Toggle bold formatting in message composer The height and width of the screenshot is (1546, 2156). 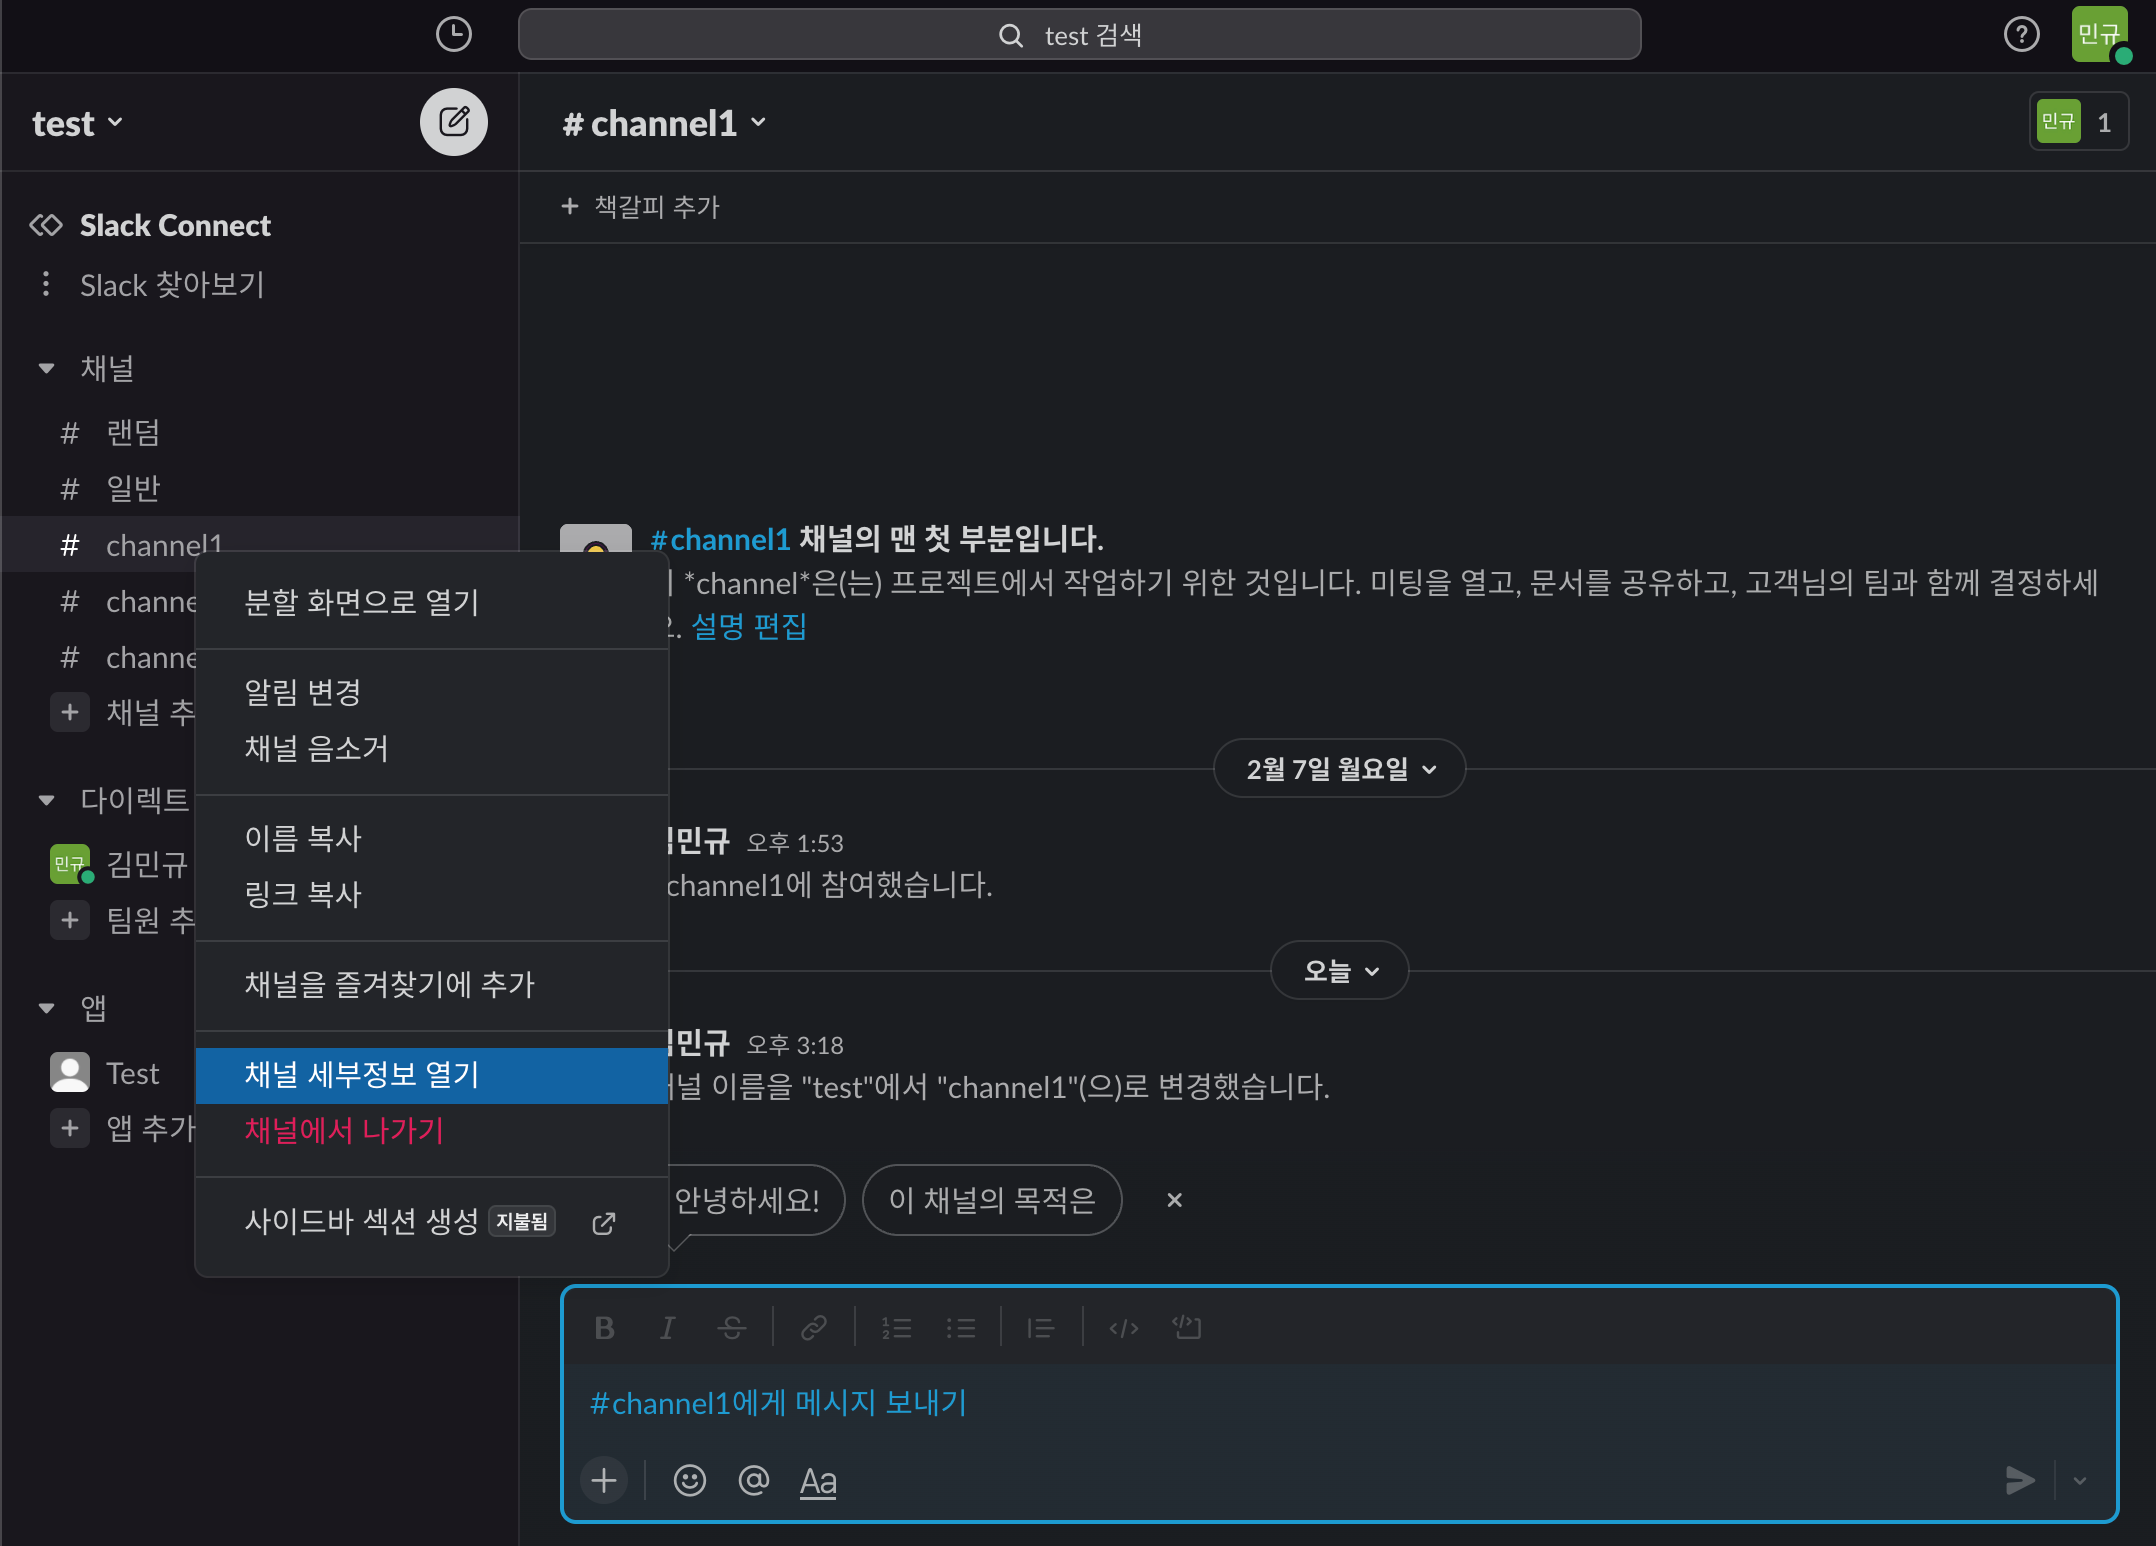(604, 1328)
